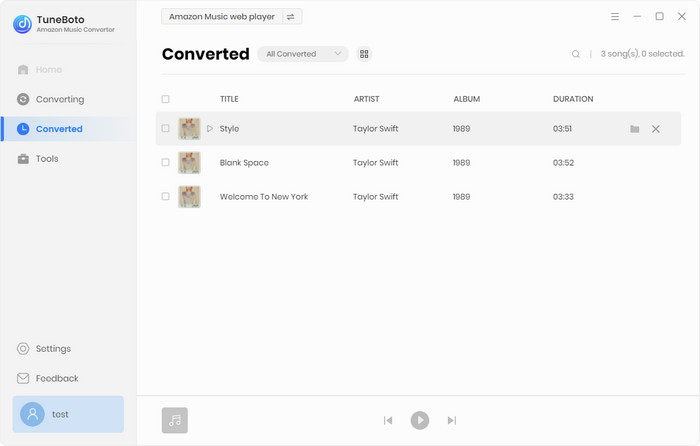
Task: Click the switch source arrows icon
Action: 291,17
